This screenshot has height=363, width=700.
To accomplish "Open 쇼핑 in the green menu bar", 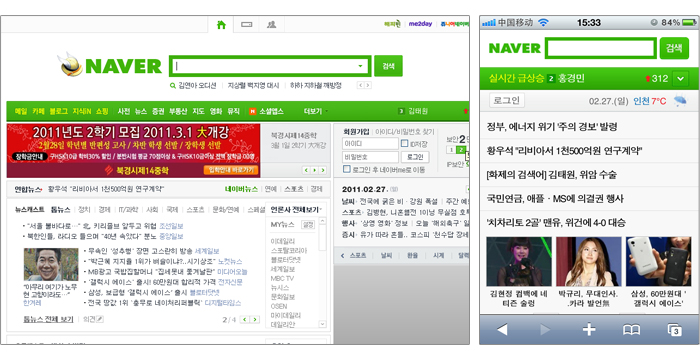I will pyautogui.click(x=102, y=111).
